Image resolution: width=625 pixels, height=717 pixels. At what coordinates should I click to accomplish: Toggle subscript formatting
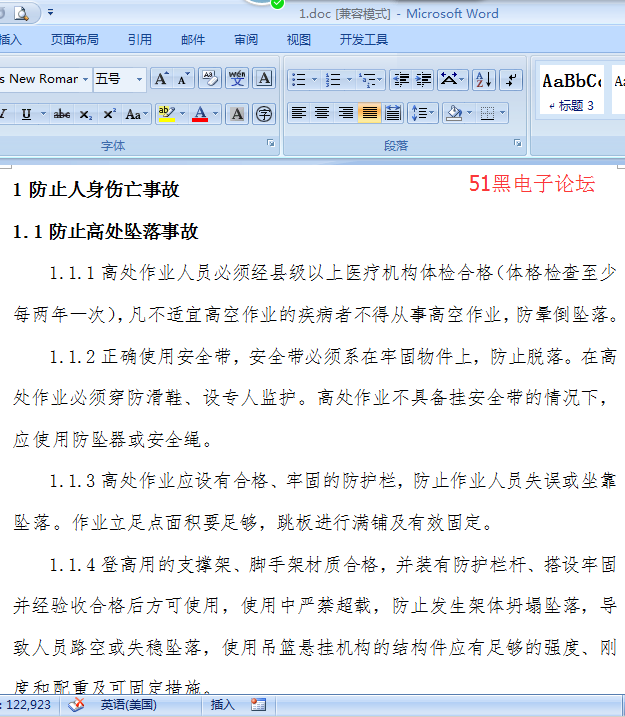tap(85, 114)
